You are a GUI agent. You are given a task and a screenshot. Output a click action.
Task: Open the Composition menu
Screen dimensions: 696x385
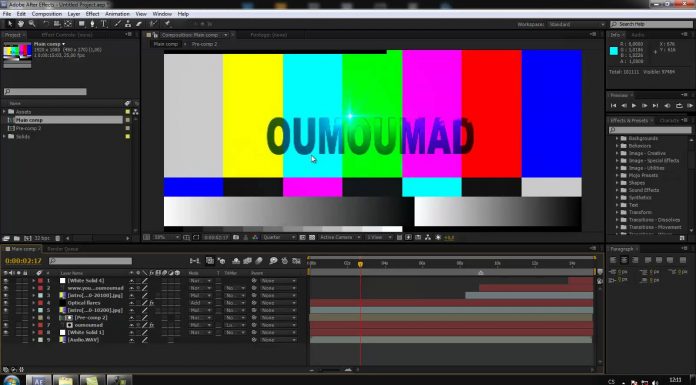point(47,14)
